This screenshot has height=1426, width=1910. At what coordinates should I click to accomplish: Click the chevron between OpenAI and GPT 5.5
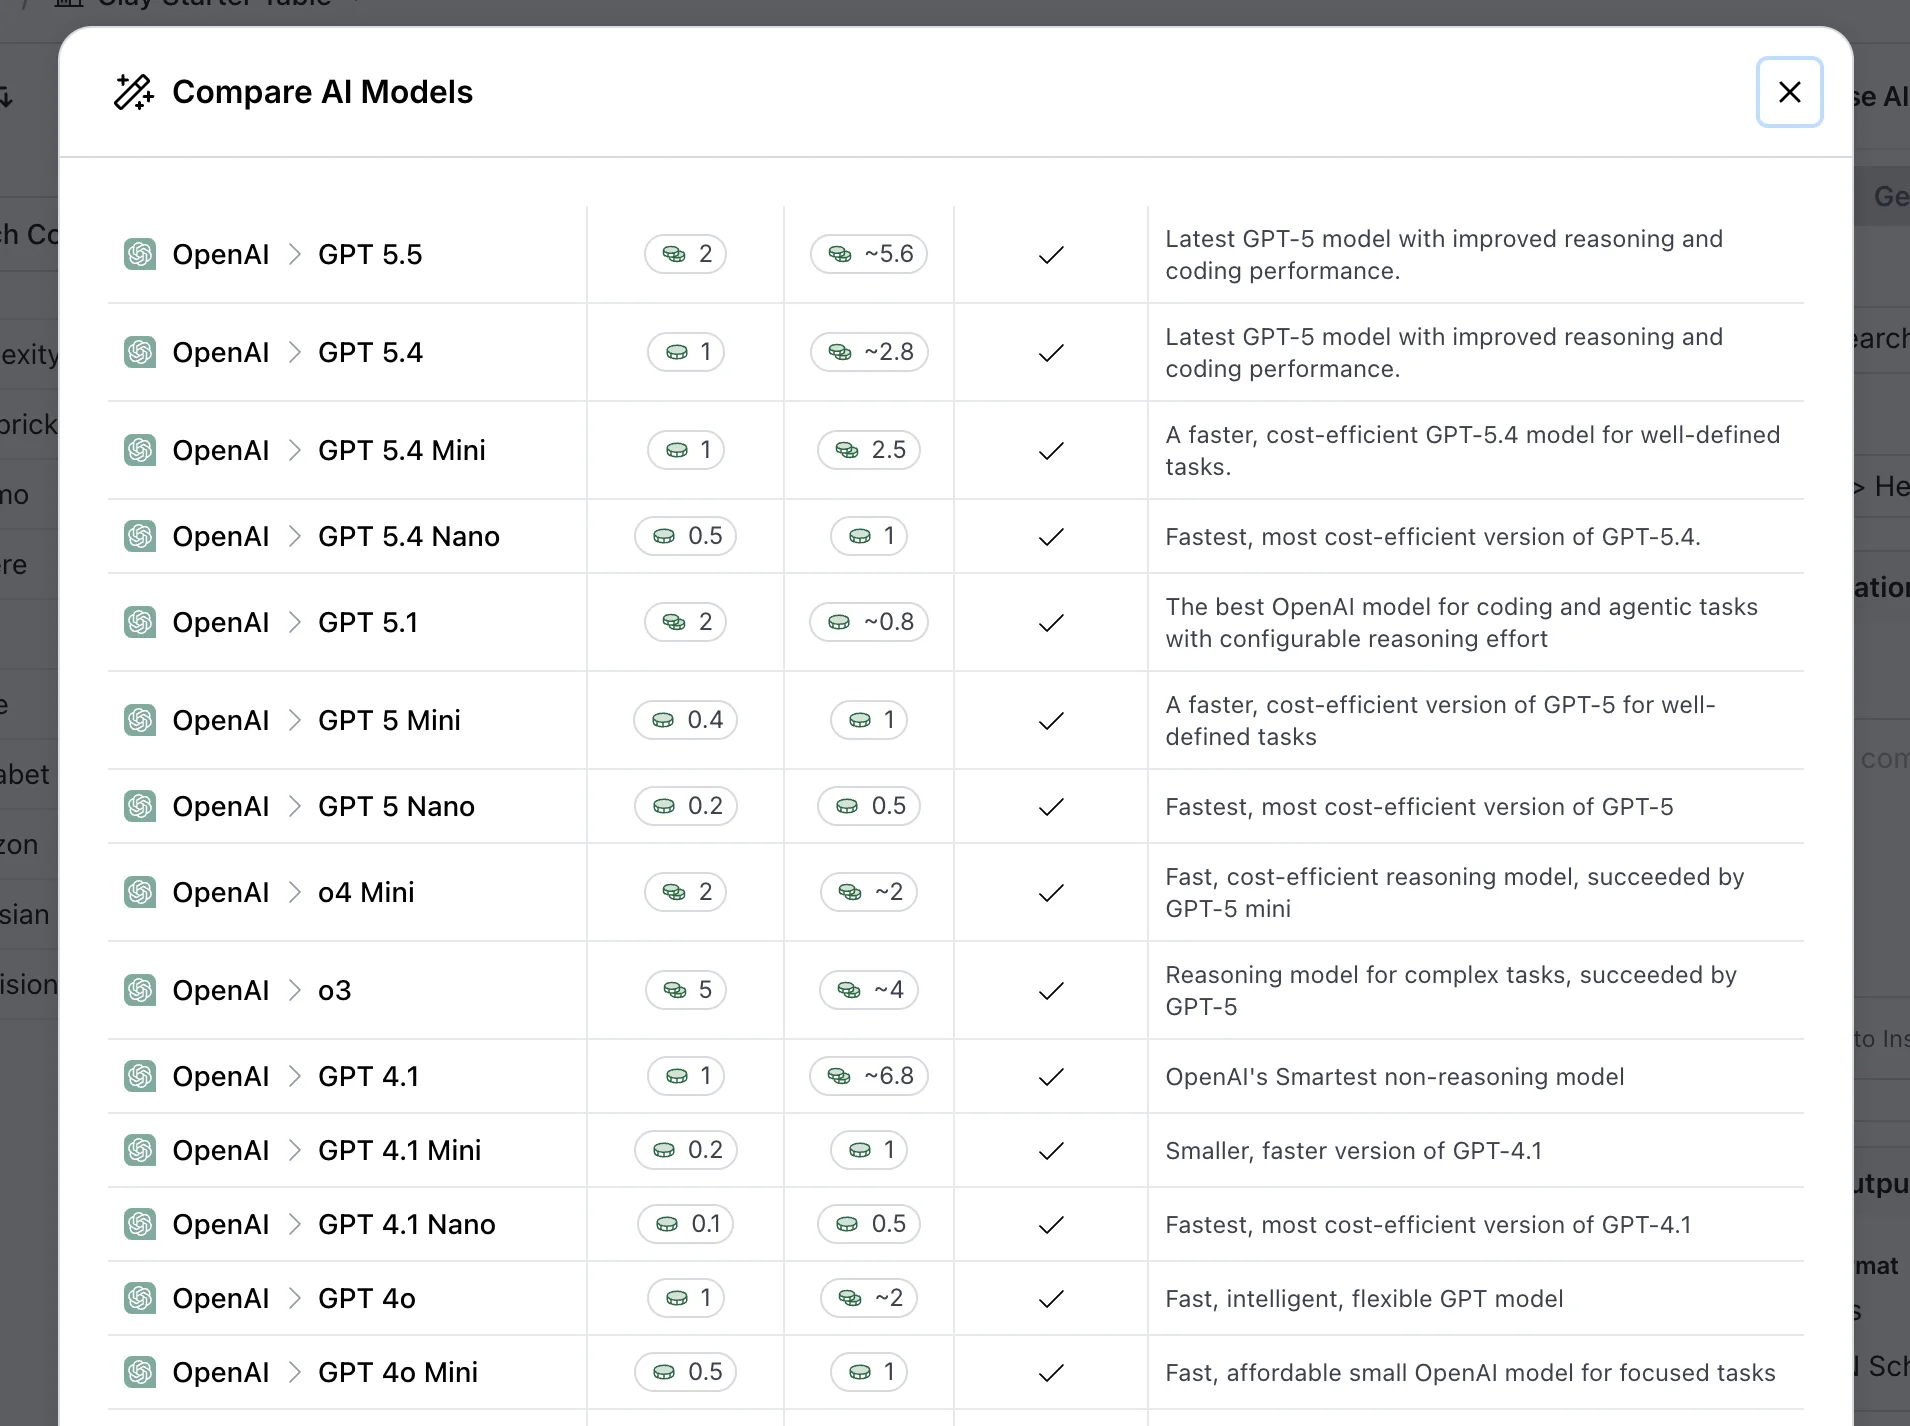294,254
